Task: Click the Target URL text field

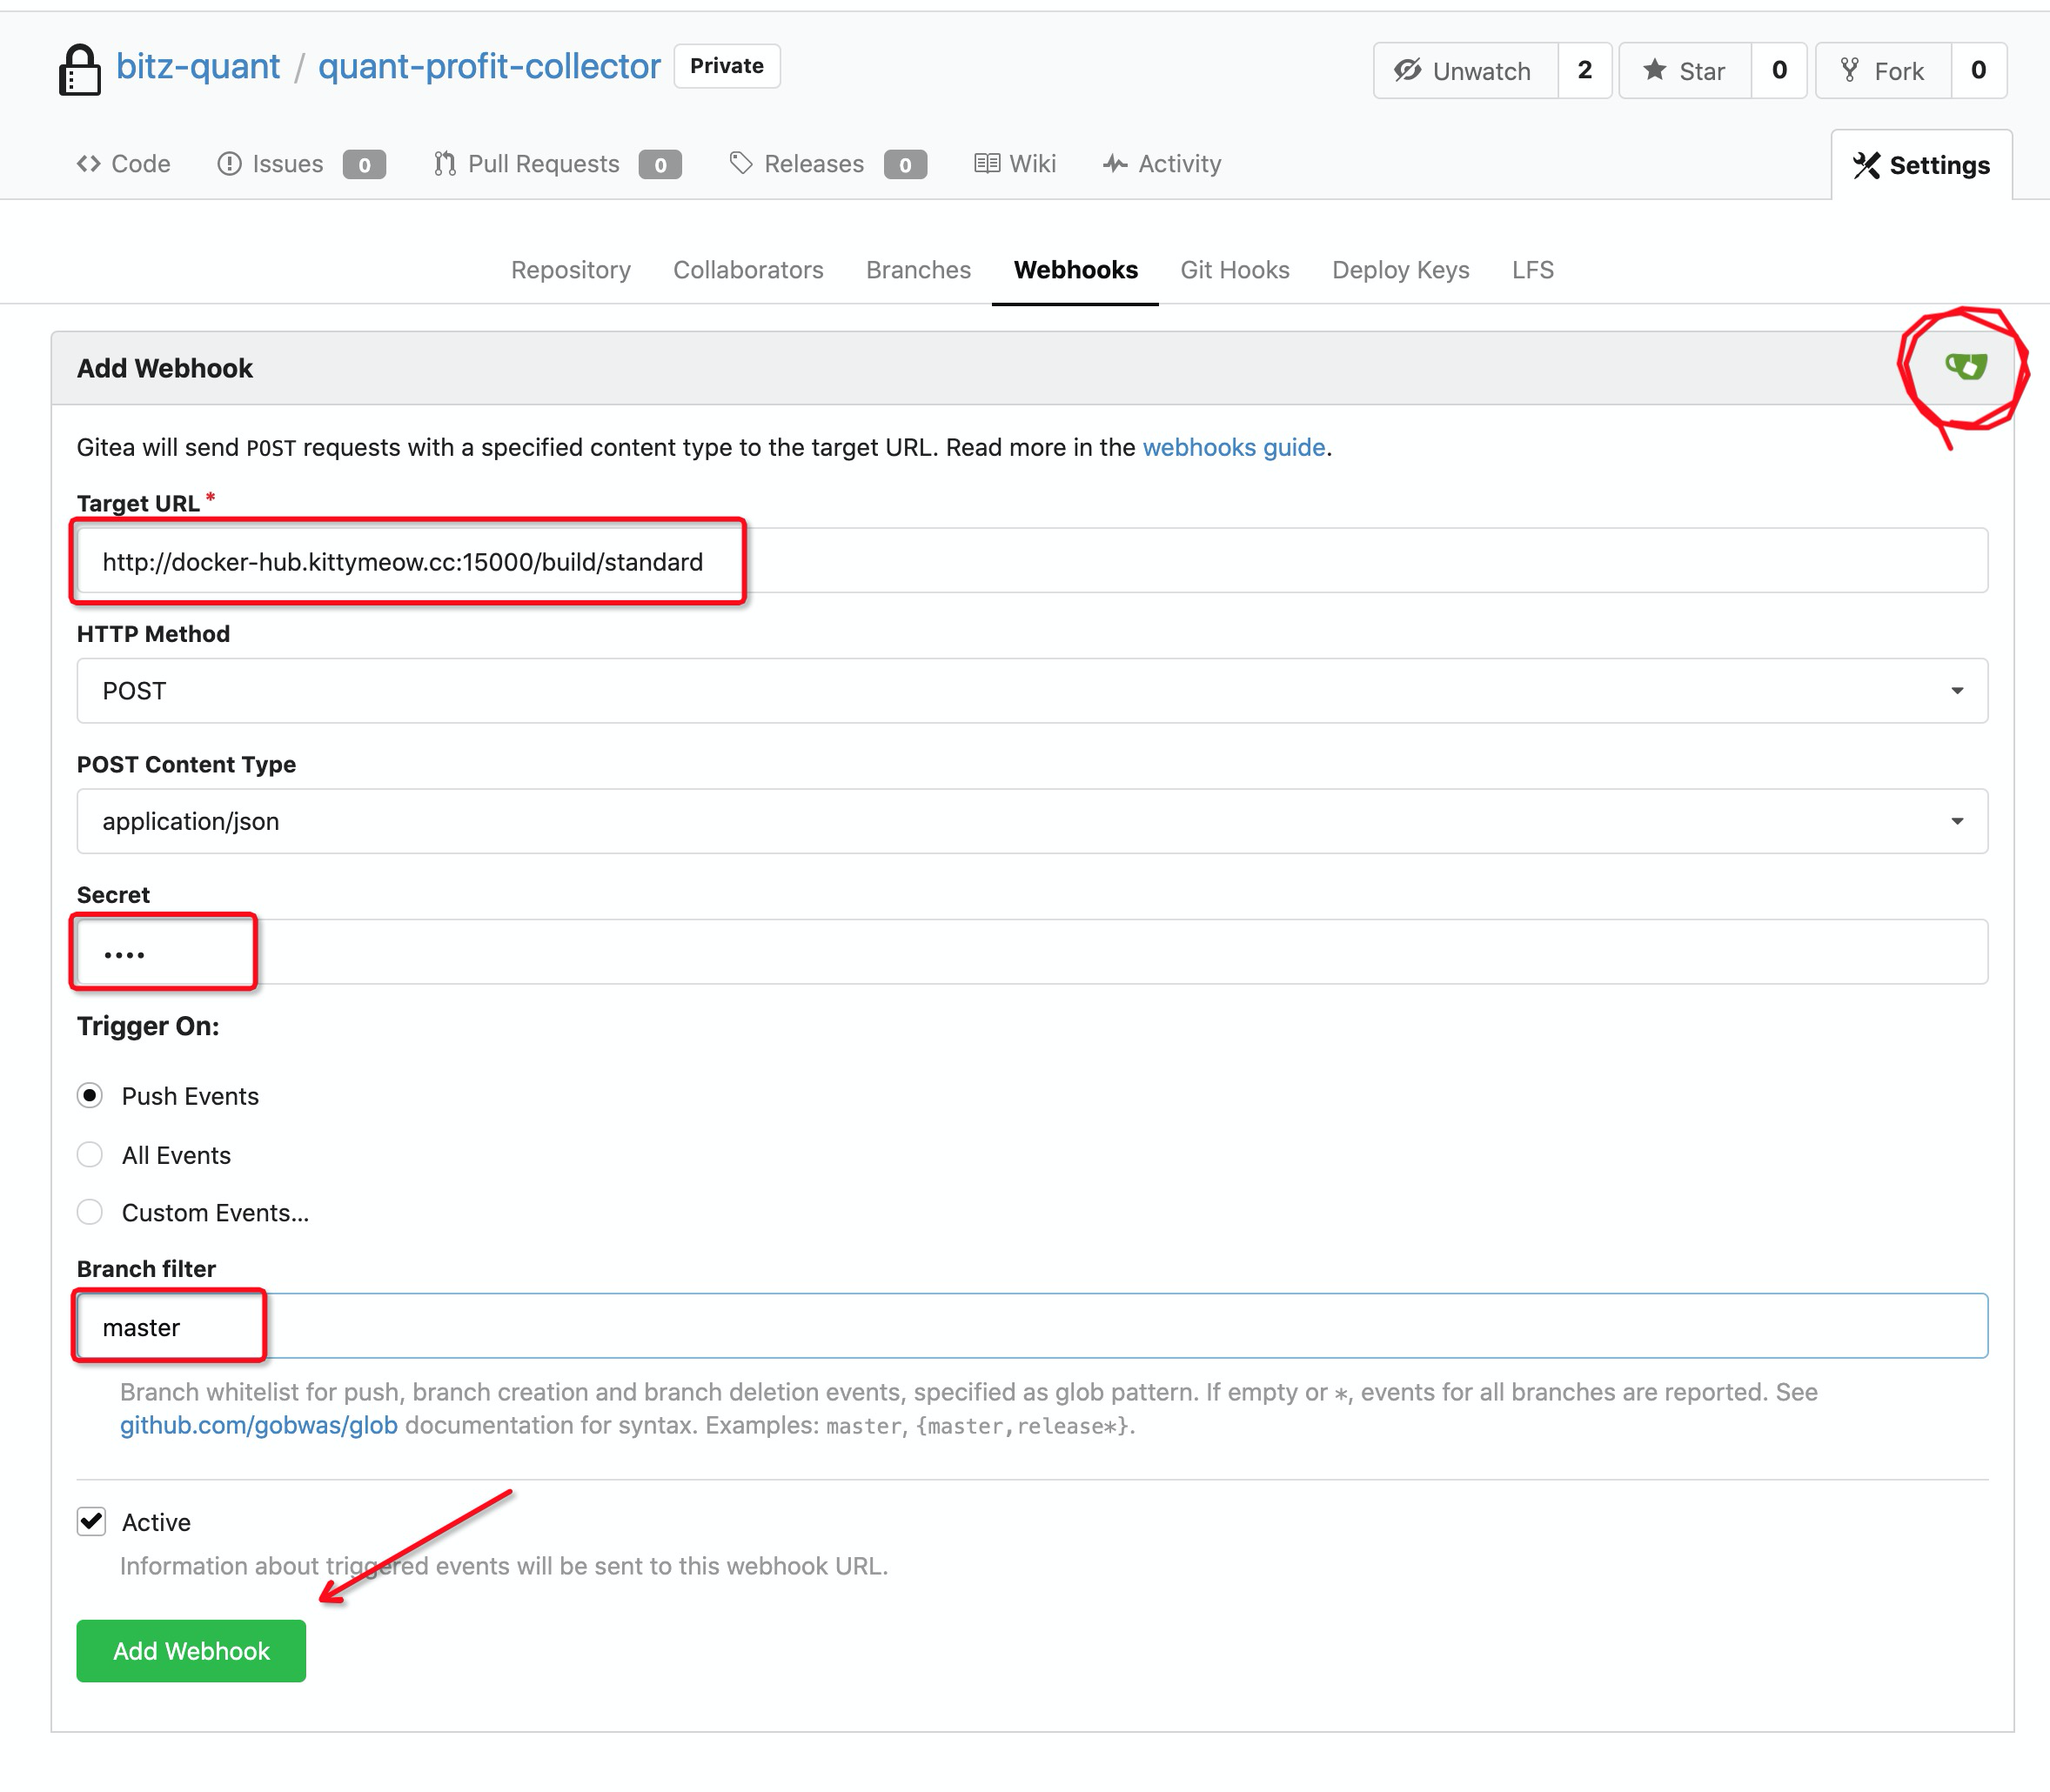Action: 1032,561
